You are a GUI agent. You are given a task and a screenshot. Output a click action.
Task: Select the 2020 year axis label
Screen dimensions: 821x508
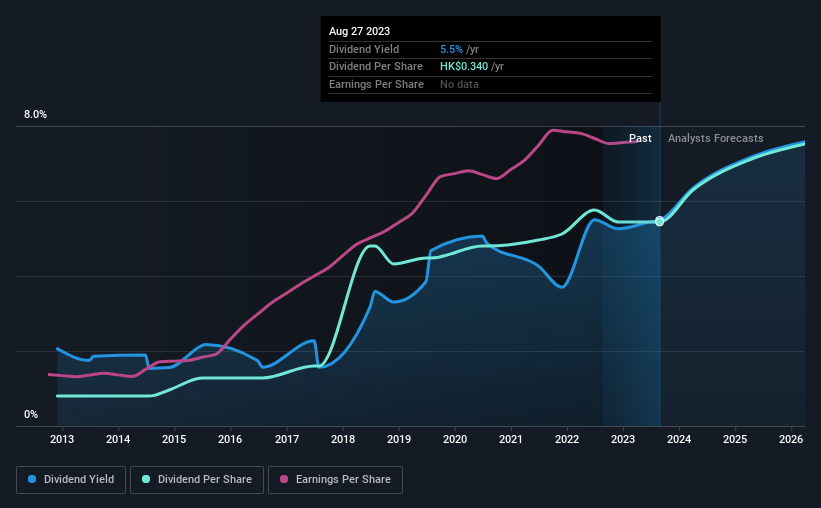(x=455, y=439)
